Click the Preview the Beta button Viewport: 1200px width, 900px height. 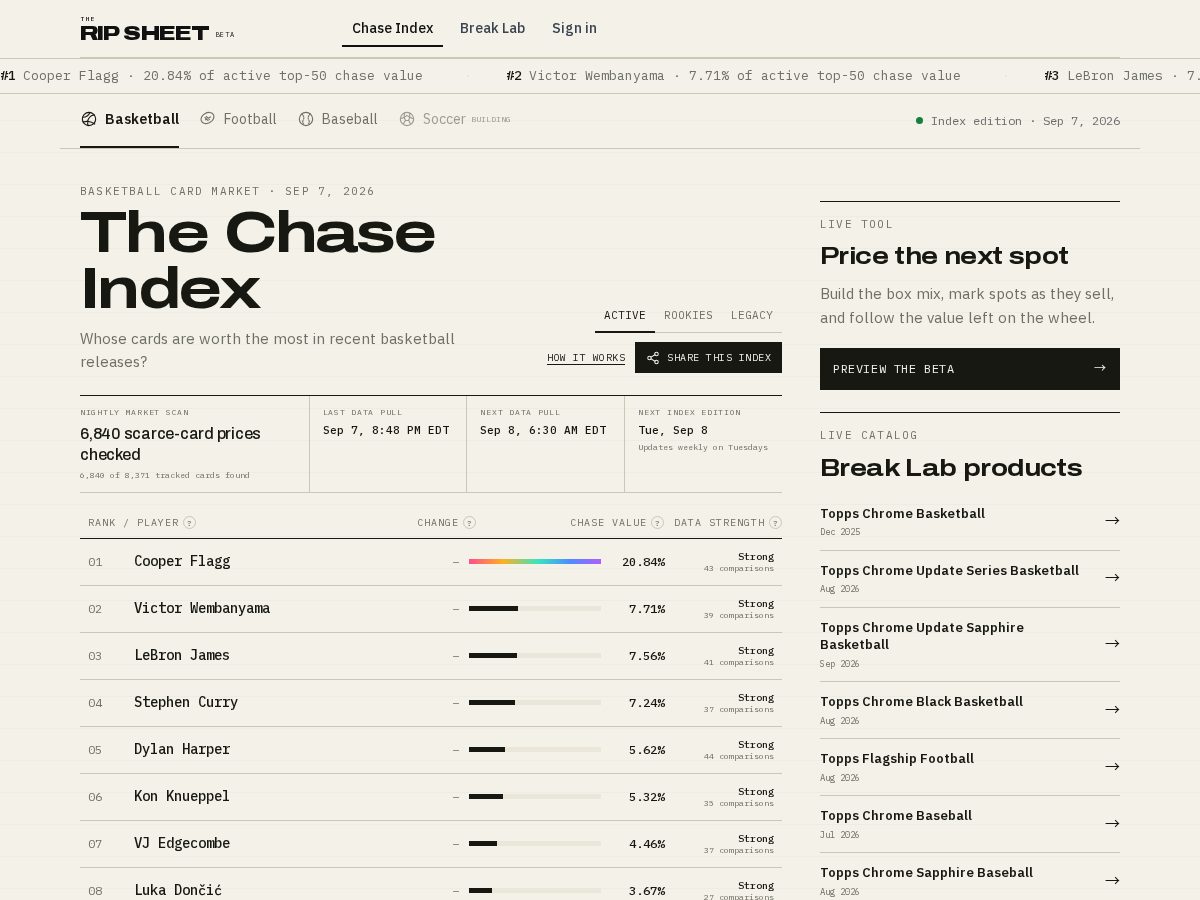970,369
